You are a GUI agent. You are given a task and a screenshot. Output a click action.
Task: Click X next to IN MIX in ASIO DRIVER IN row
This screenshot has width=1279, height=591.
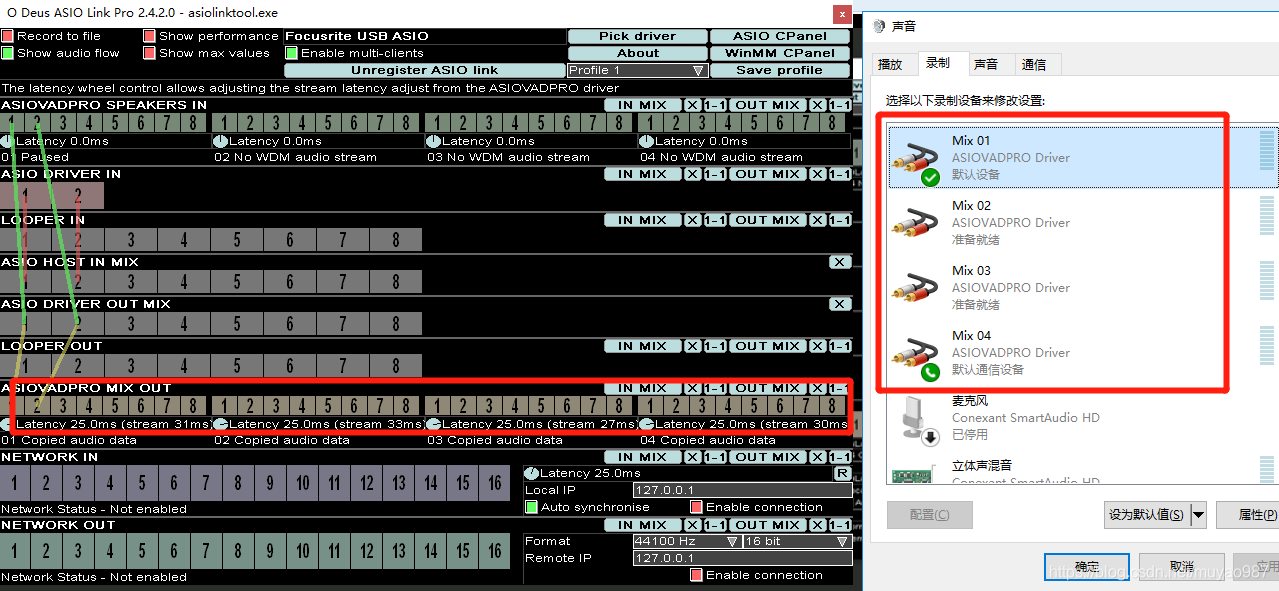pos(691,174)
